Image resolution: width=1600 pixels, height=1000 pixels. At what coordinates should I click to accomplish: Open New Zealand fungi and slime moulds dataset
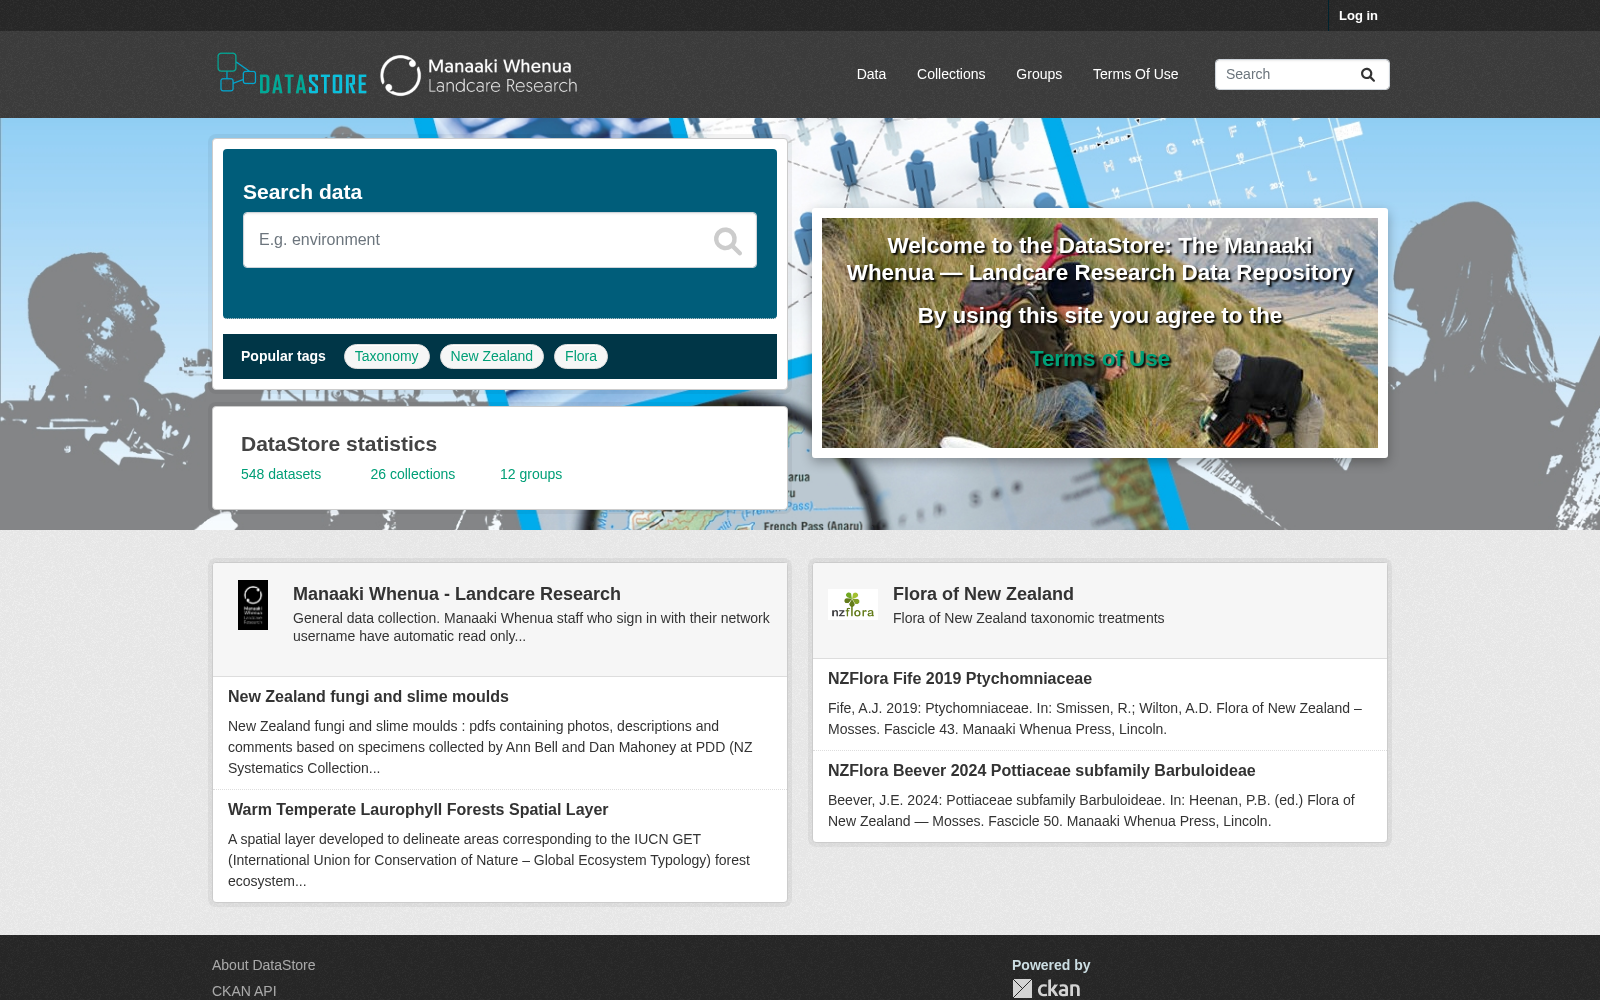point(368,697)
